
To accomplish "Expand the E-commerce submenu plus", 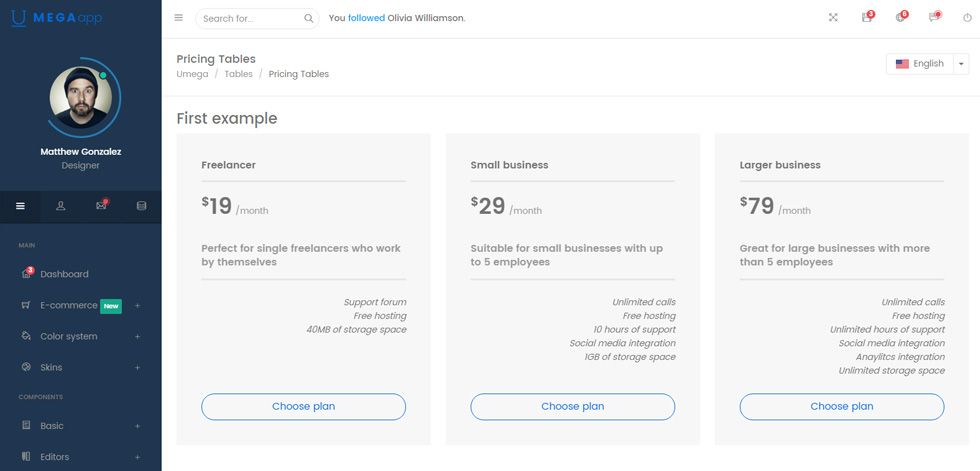I will [x=138, y=305].
